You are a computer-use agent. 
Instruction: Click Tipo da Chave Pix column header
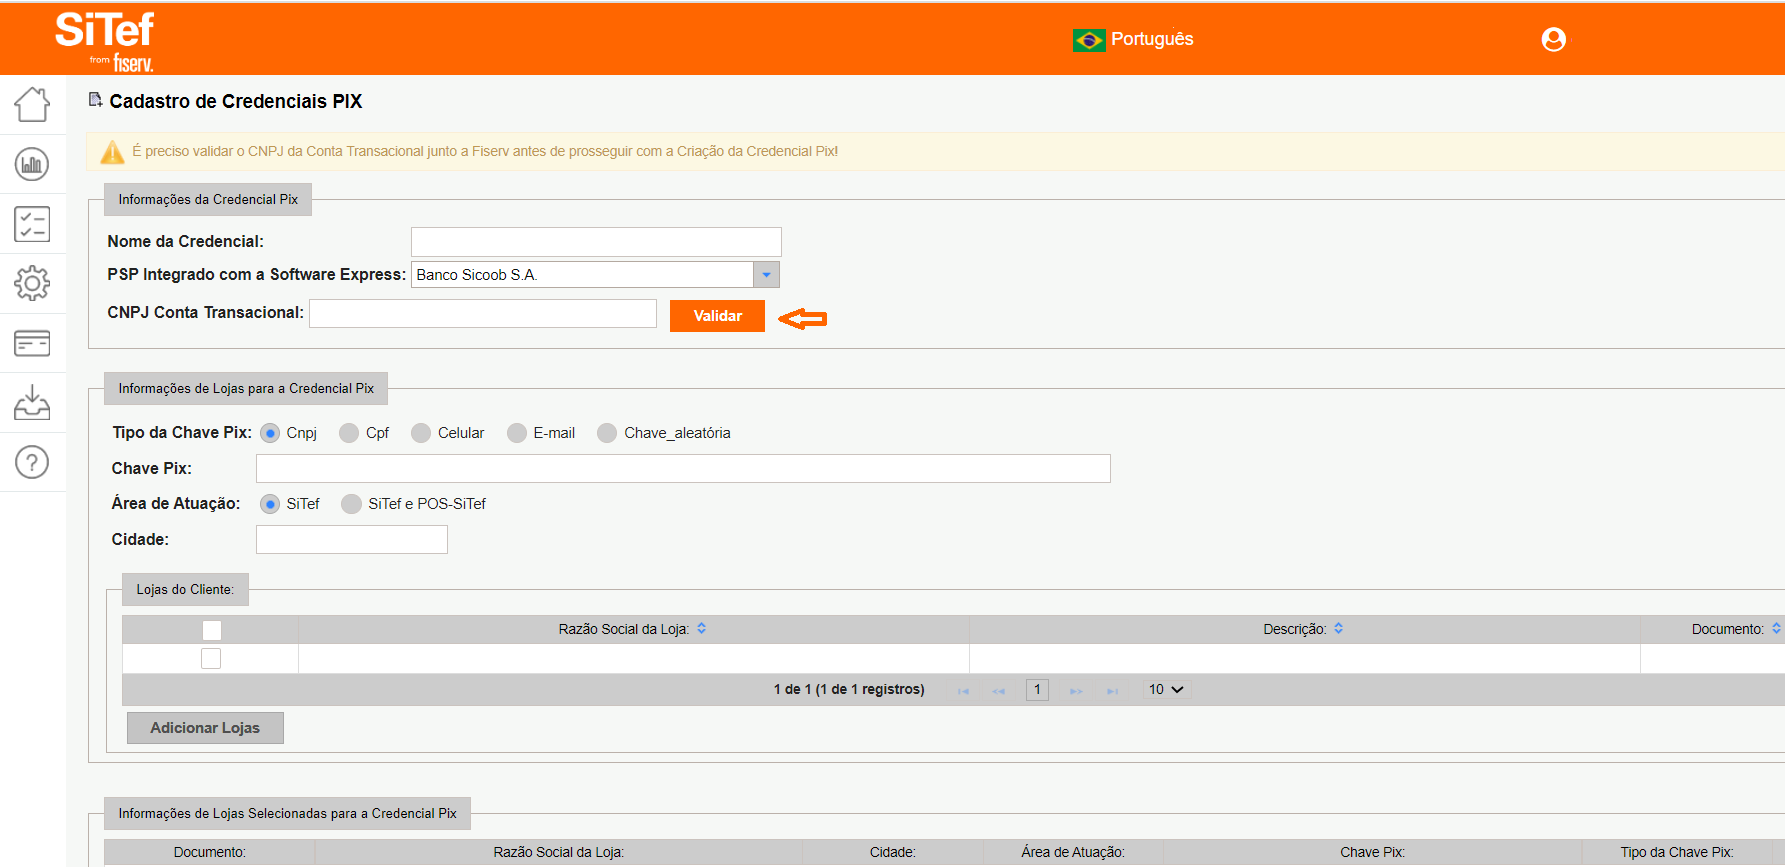[1677, 853]
